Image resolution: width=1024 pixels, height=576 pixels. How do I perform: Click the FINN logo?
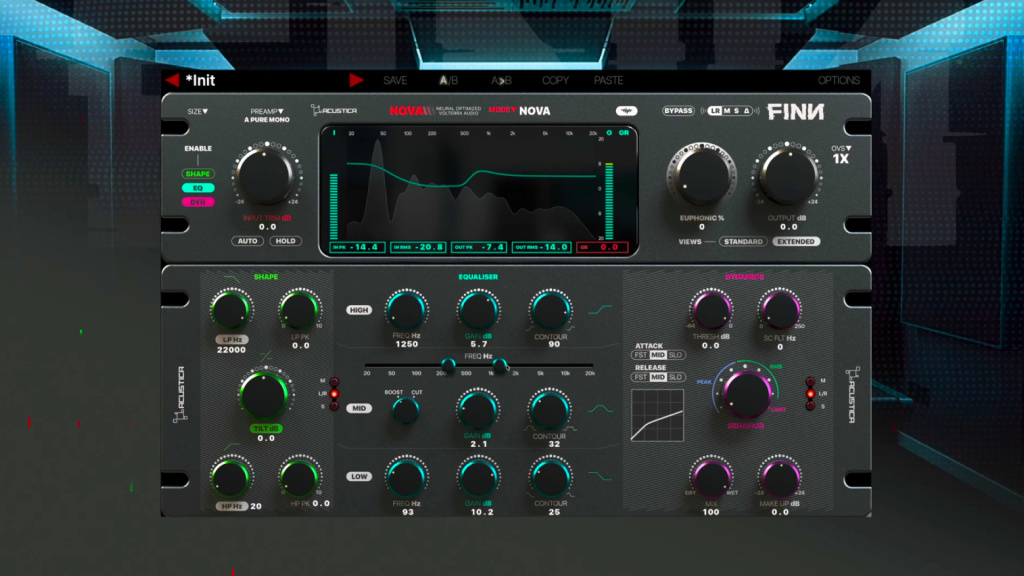point(795,112)
